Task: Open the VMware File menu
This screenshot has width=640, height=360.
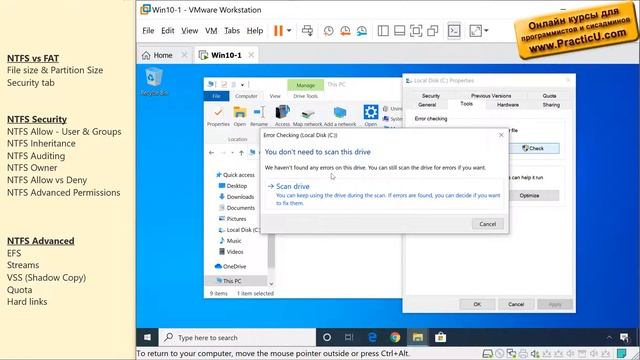Action: (148, 31)
